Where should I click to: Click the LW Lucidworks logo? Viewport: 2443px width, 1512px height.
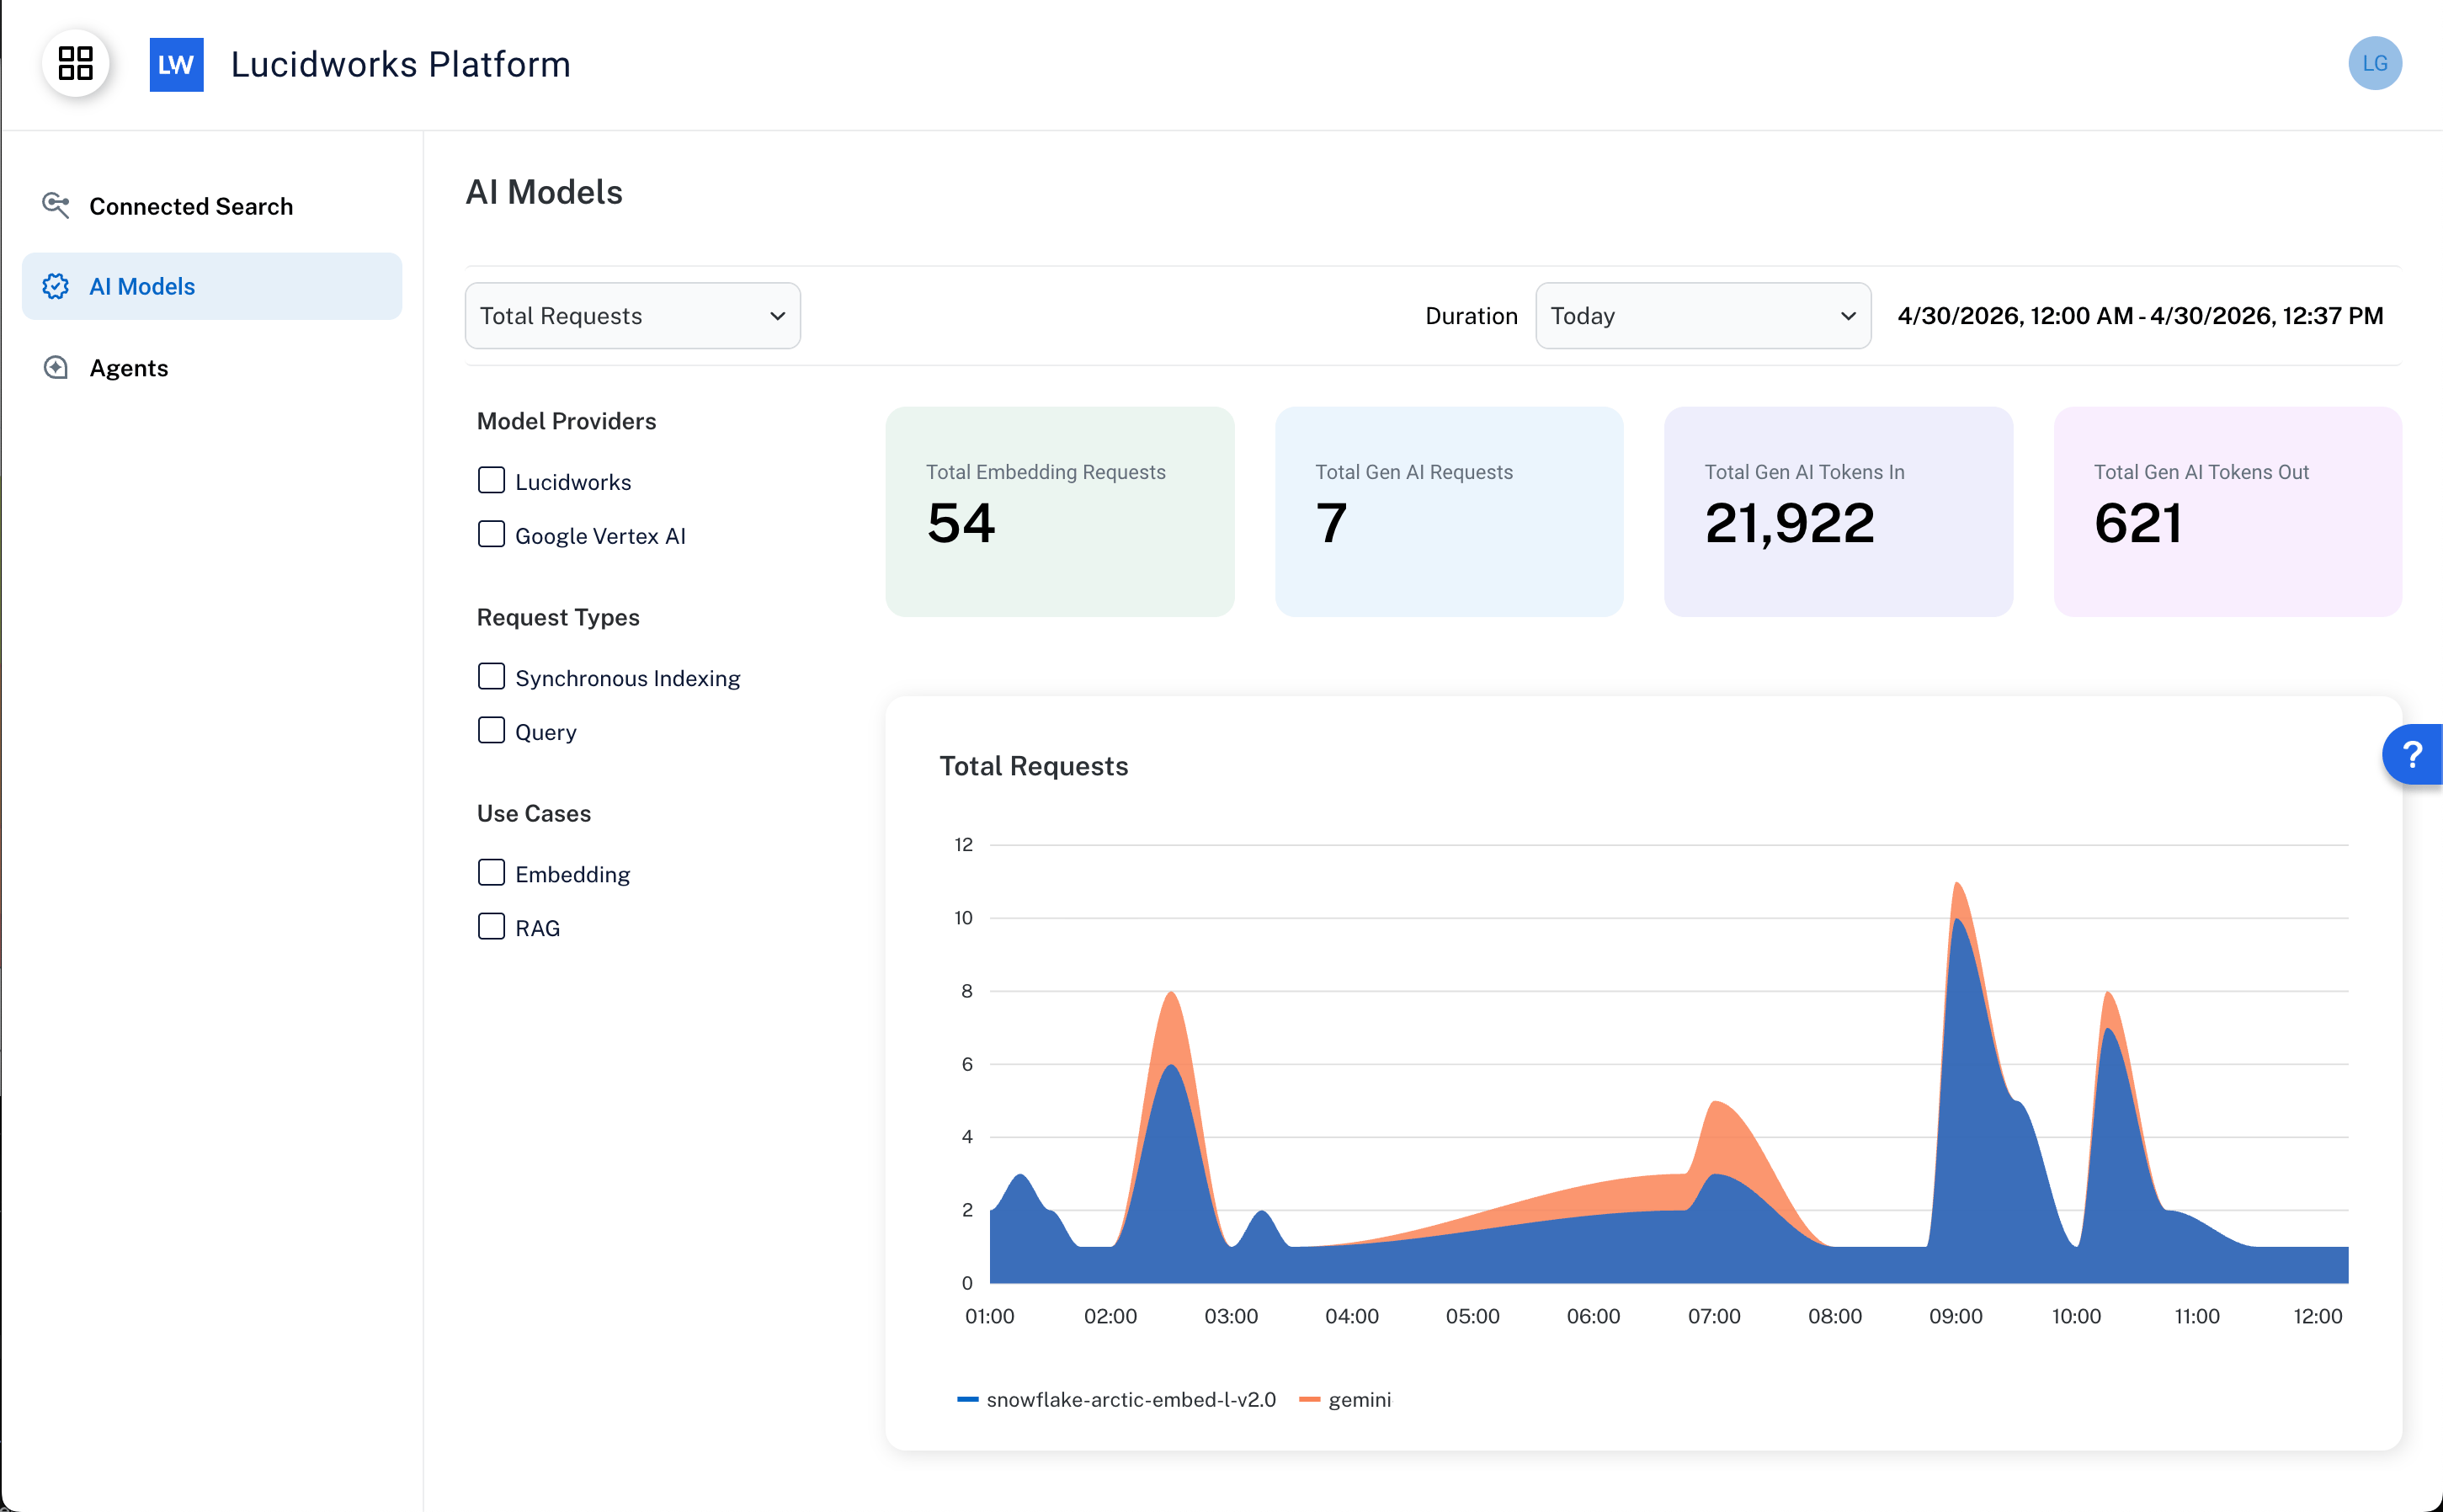coord(177,65)
